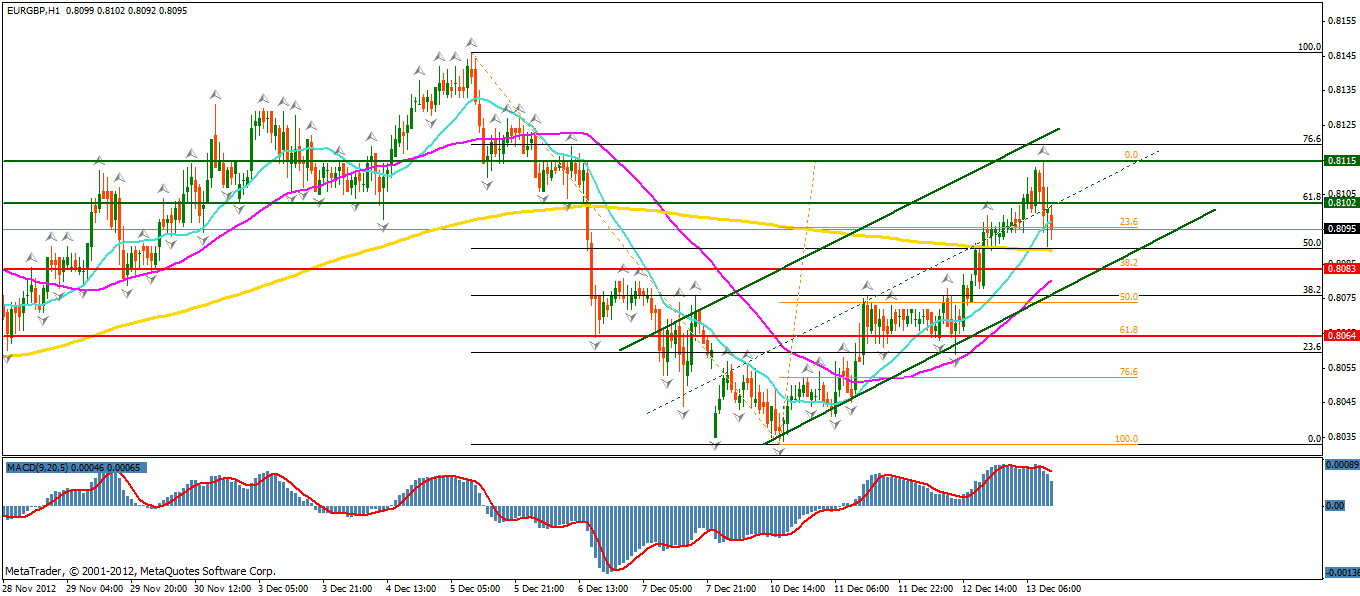Select the orange Fibonacci 100.0 level label
Image resolution: width=1360 pixels, height=596 pixels.
click(x=1126, y=439)
